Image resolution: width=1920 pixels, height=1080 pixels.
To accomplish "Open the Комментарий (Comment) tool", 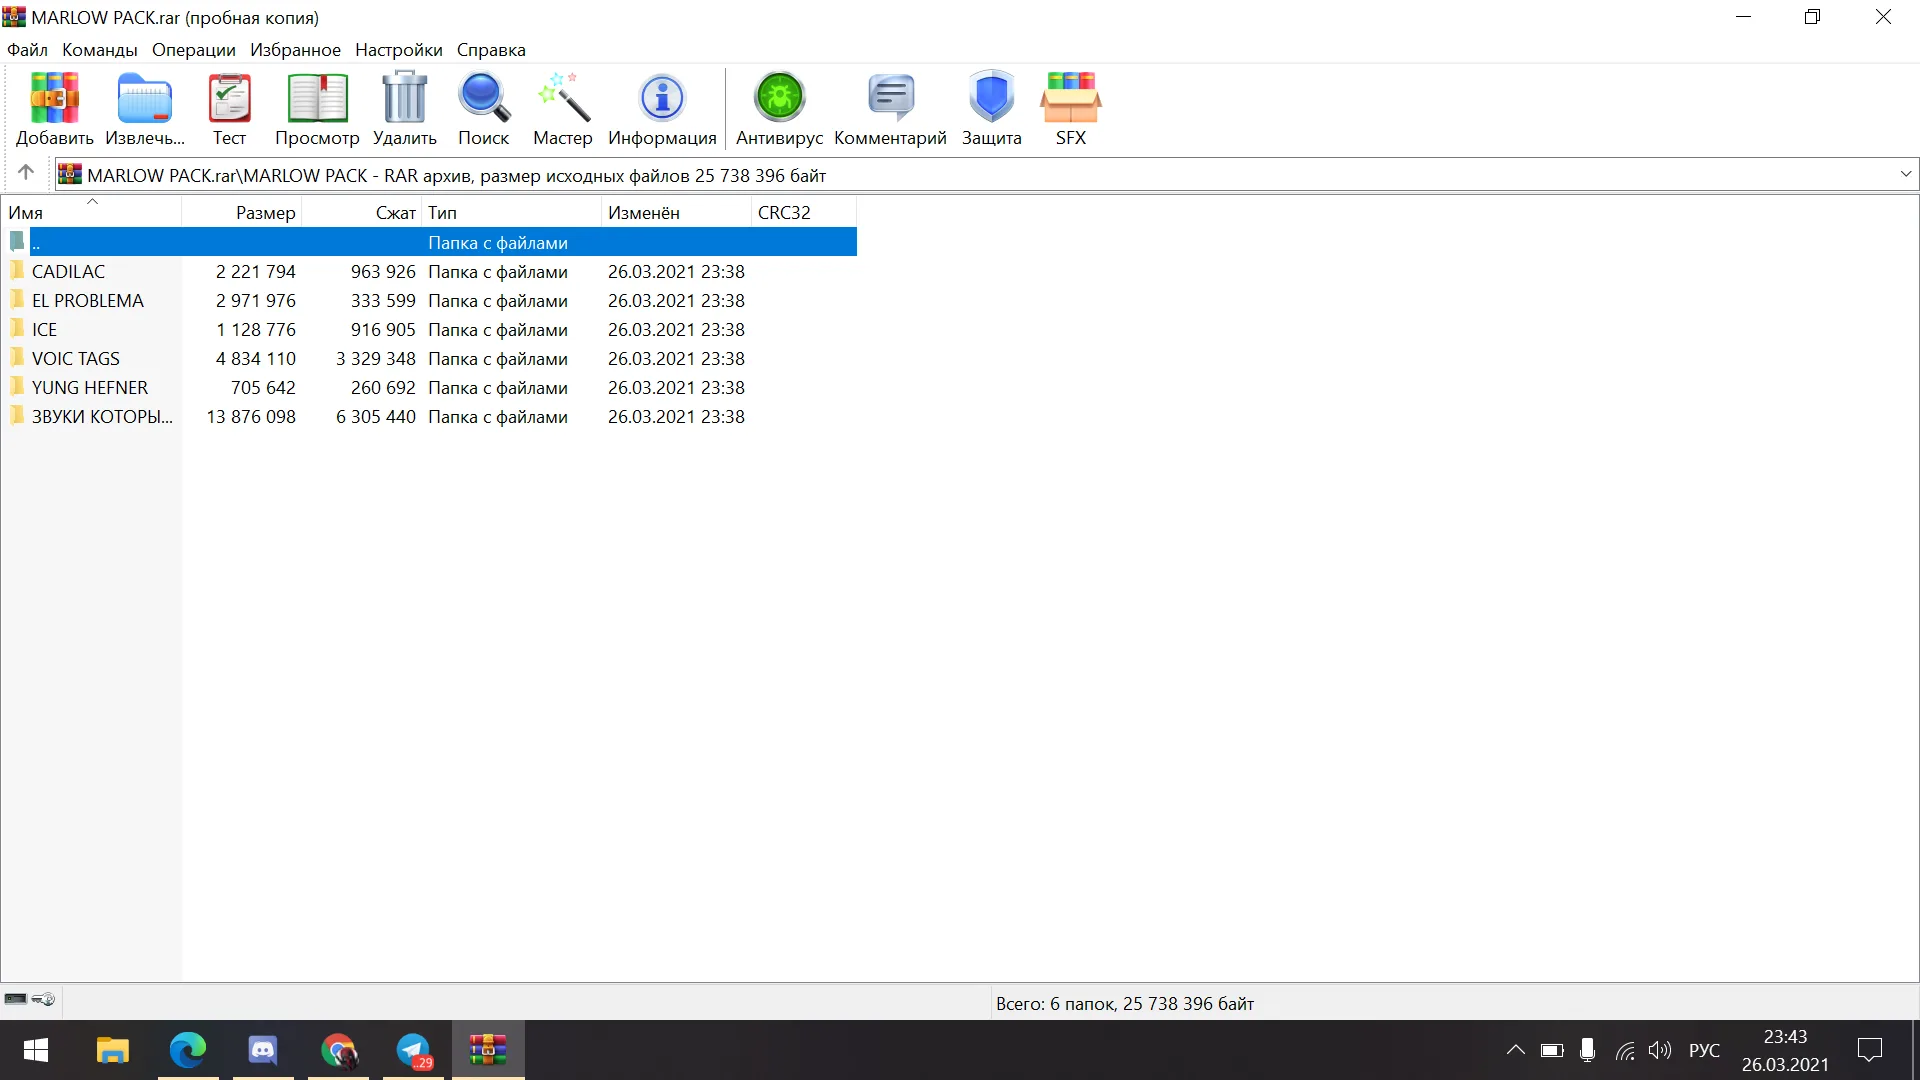I will pos(890,108).
